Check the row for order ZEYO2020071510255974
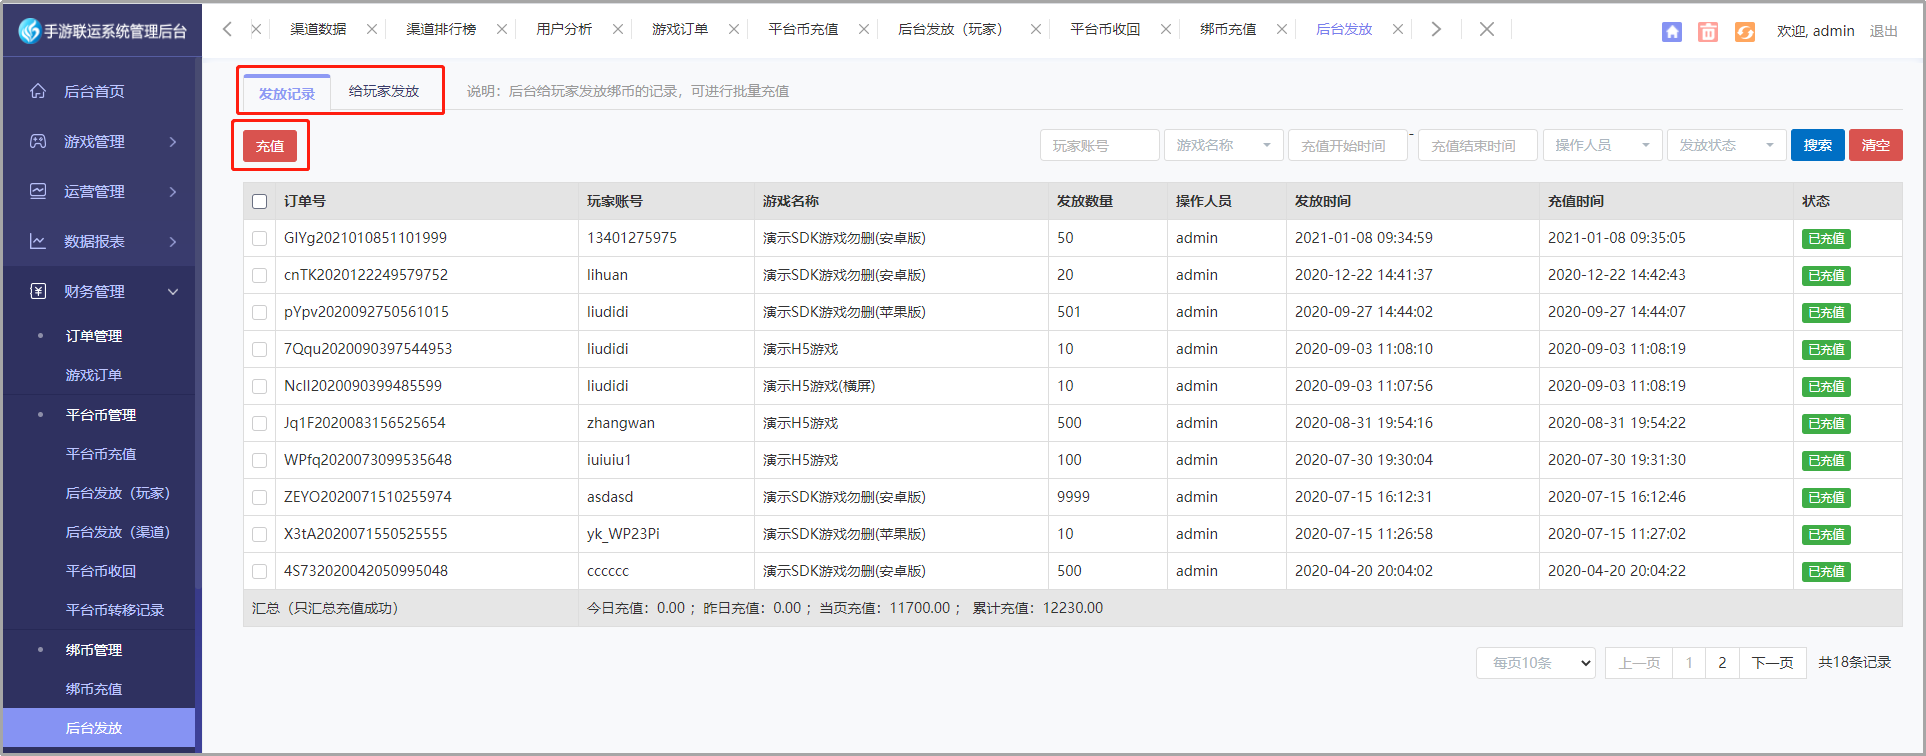 pyautogui.click(x=260, y=498)
